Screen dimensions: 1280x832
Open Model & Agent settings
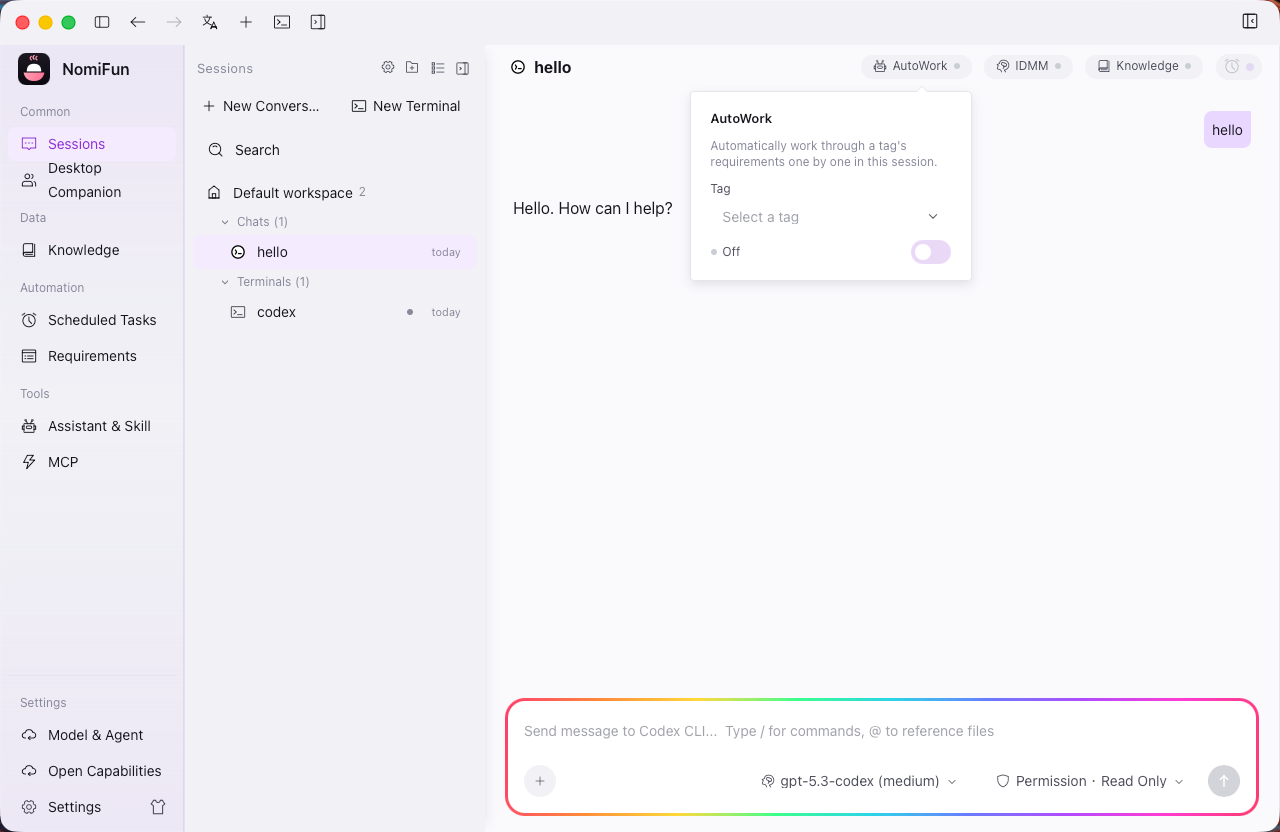tap(92, 735)
